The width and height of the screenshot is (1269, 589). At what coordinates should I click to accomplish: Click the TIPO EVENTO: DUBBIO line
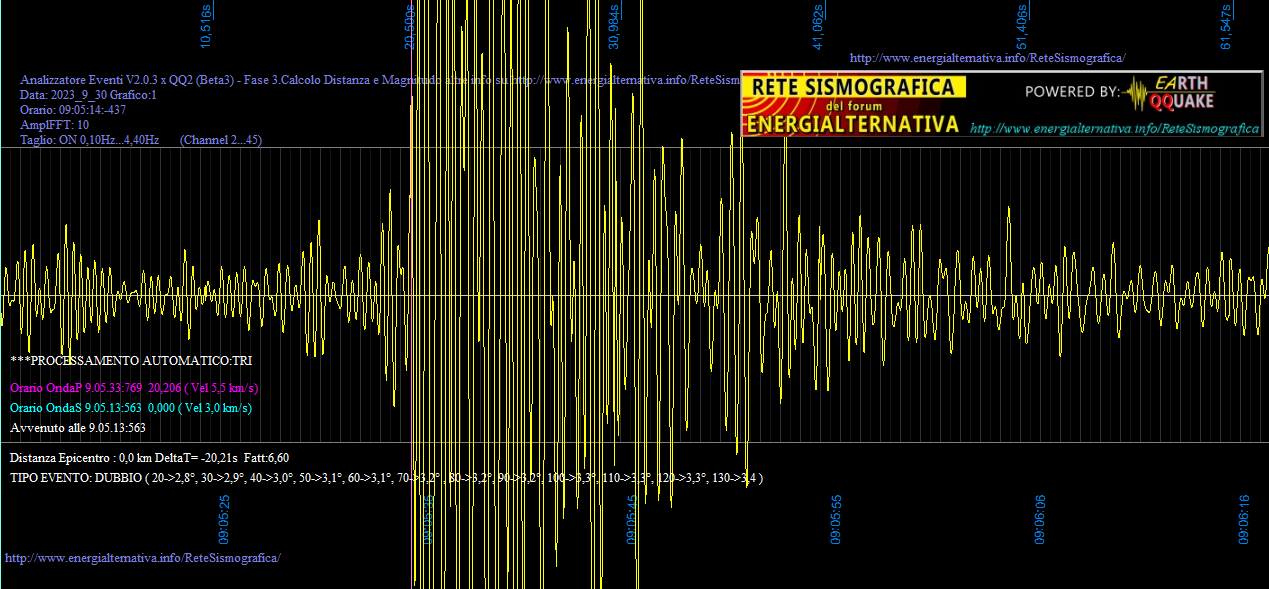pyautogui.click(x=387, y=478)
